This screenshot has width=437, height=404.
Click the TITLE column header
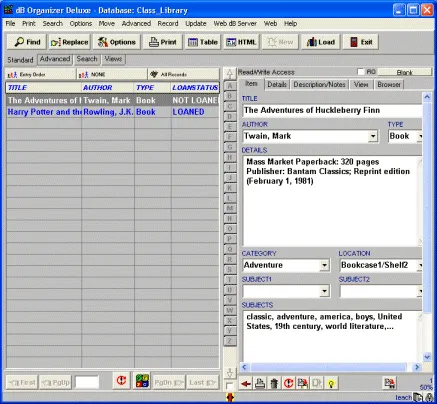tap(44, 88)
